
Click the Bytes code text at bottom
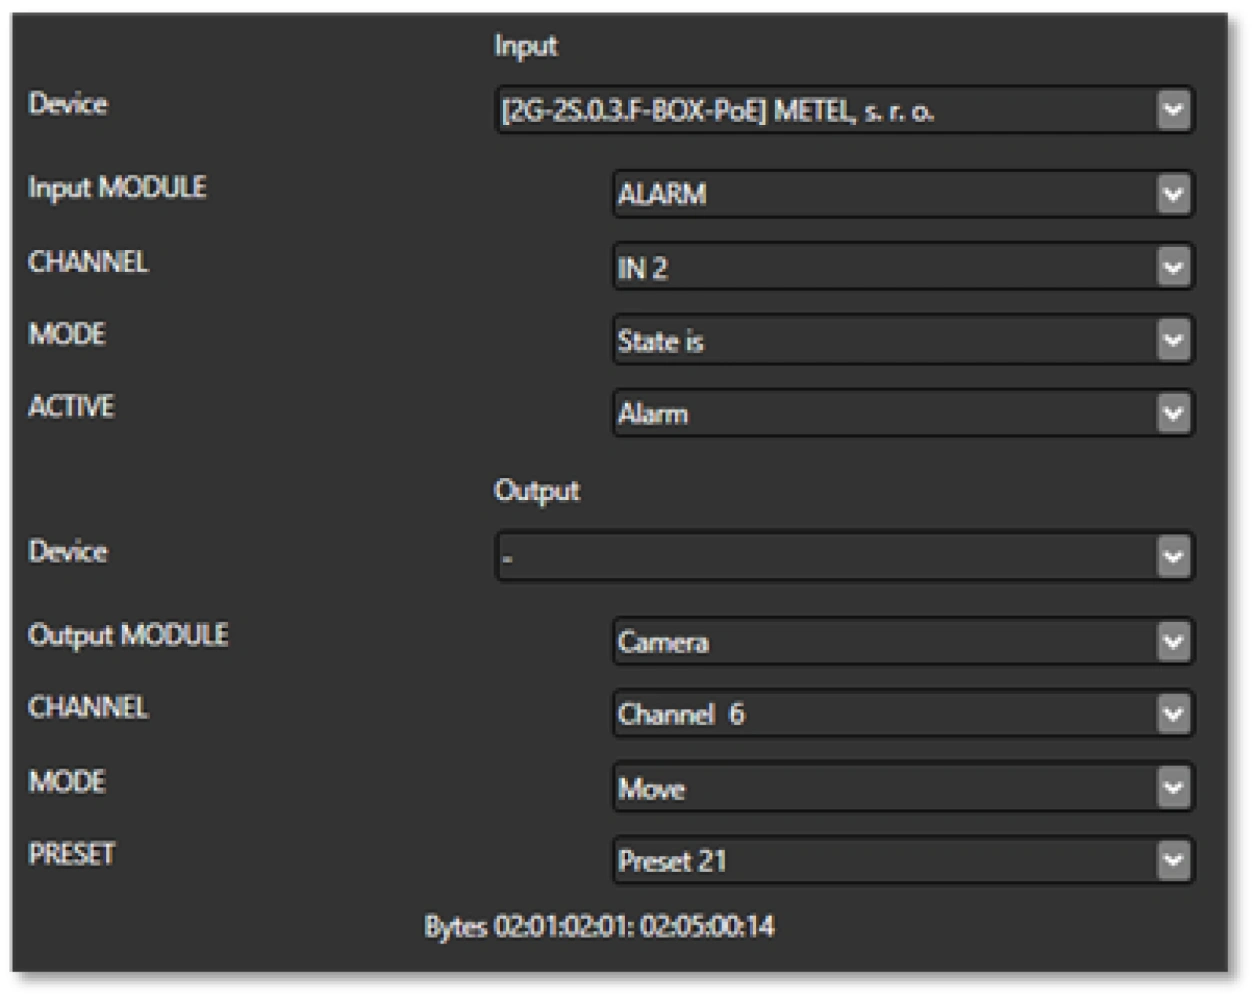(x=599, y=927)
